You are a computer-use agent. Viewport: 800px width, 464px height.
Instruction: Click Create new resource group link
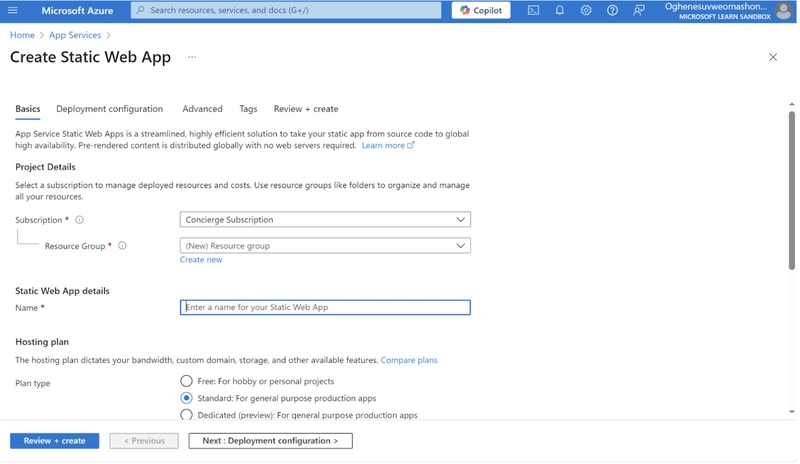[x=201, y=260]
